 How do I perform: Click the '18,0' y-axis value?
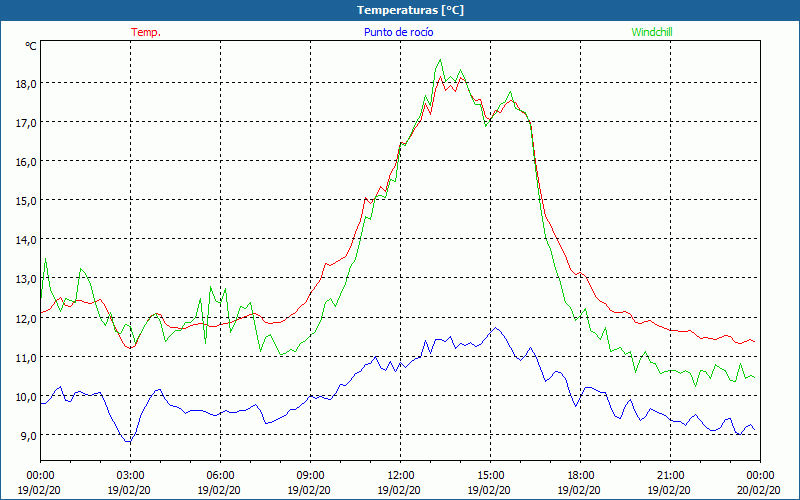[x=26, y=84]
